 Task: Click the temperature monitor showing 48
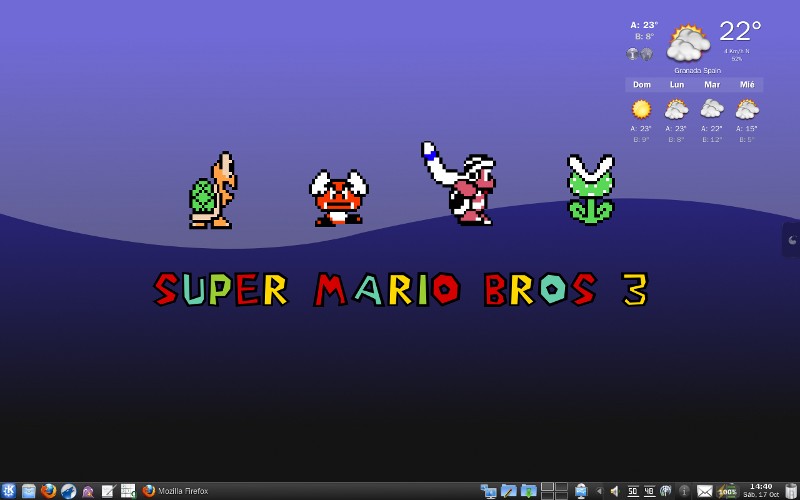click(x=649, y=491)
